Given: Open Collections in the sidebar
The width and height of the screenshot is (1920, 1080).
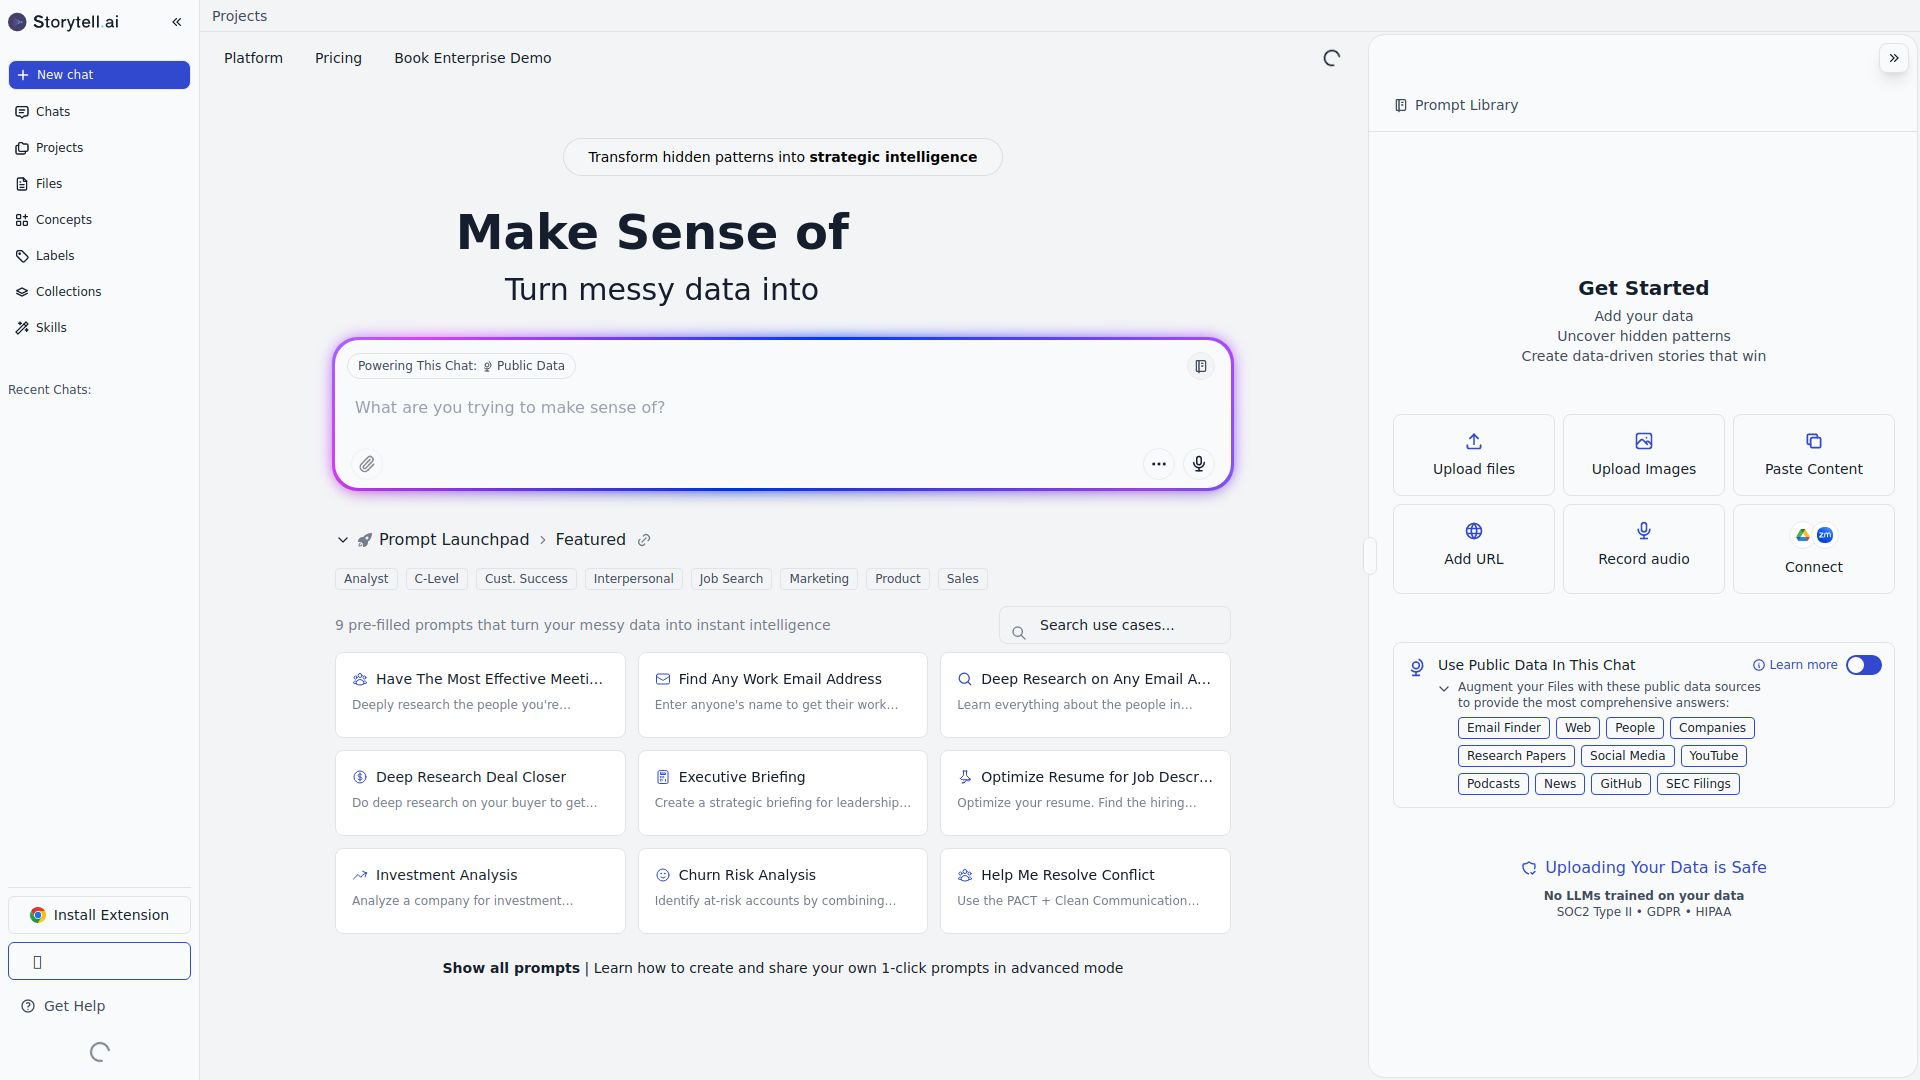Looking at the screenshot, I should point(67,291).
